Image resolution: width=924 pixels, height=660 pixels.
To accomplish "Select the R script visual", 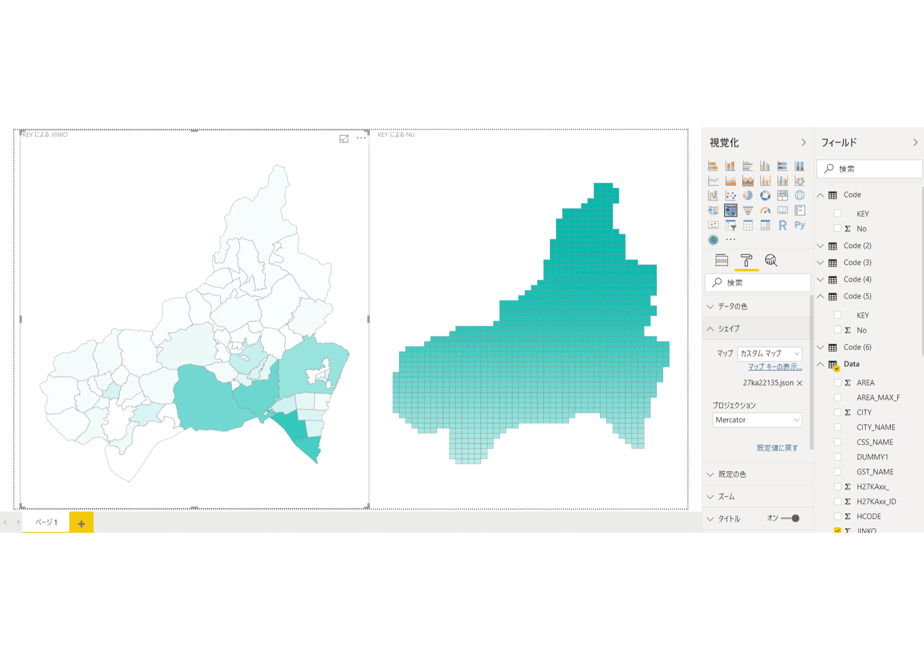I will click(783, 225).
